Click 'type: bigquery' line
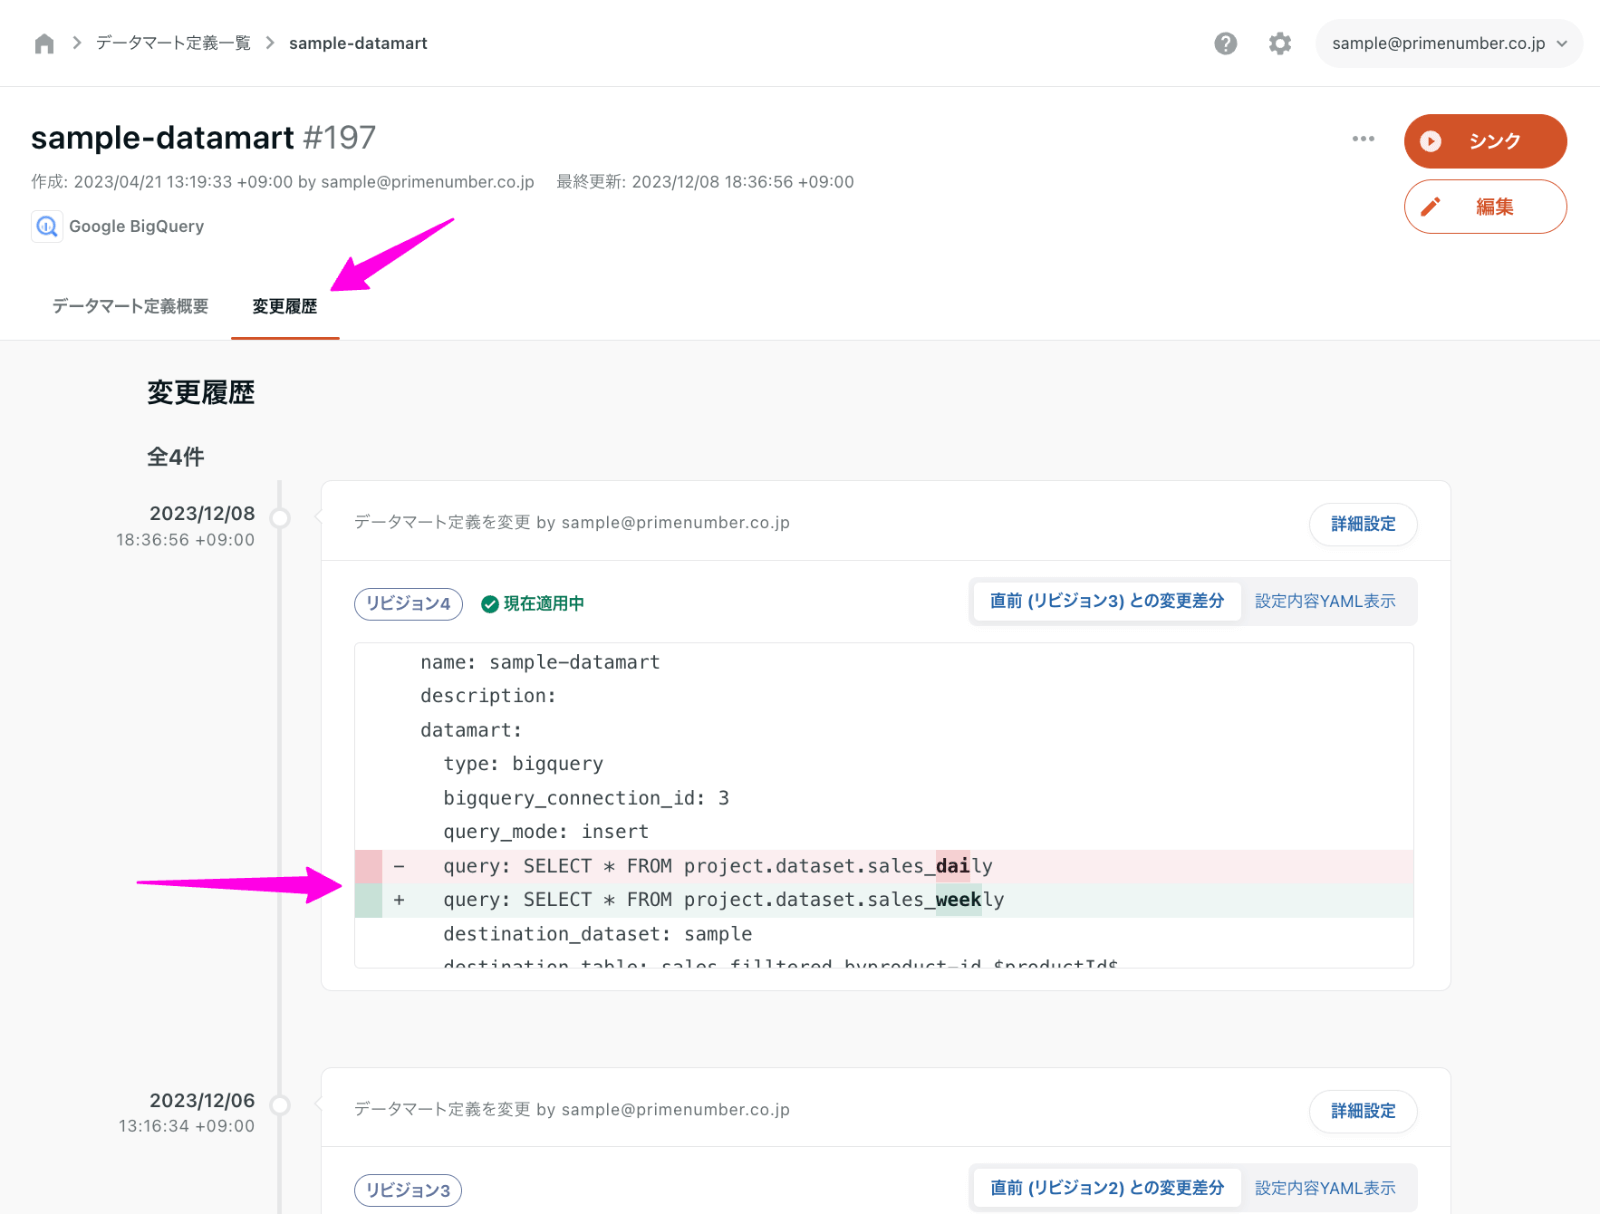This screenshot has width=1600, height=1214. pos(523,764)
